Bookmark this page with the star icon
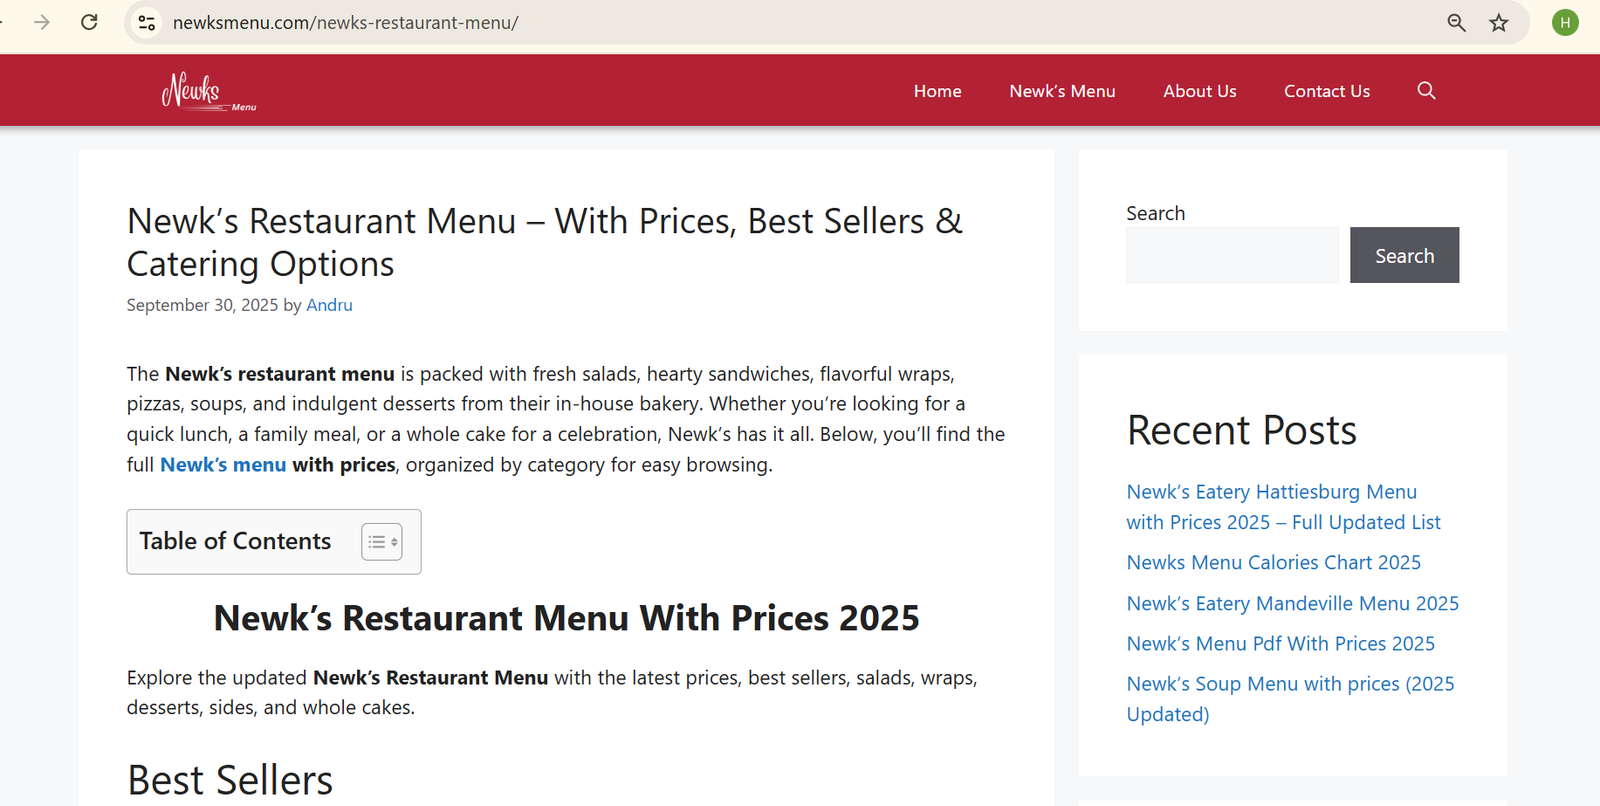This screenshot has height=806, width=1600. tap(1498, 23)
